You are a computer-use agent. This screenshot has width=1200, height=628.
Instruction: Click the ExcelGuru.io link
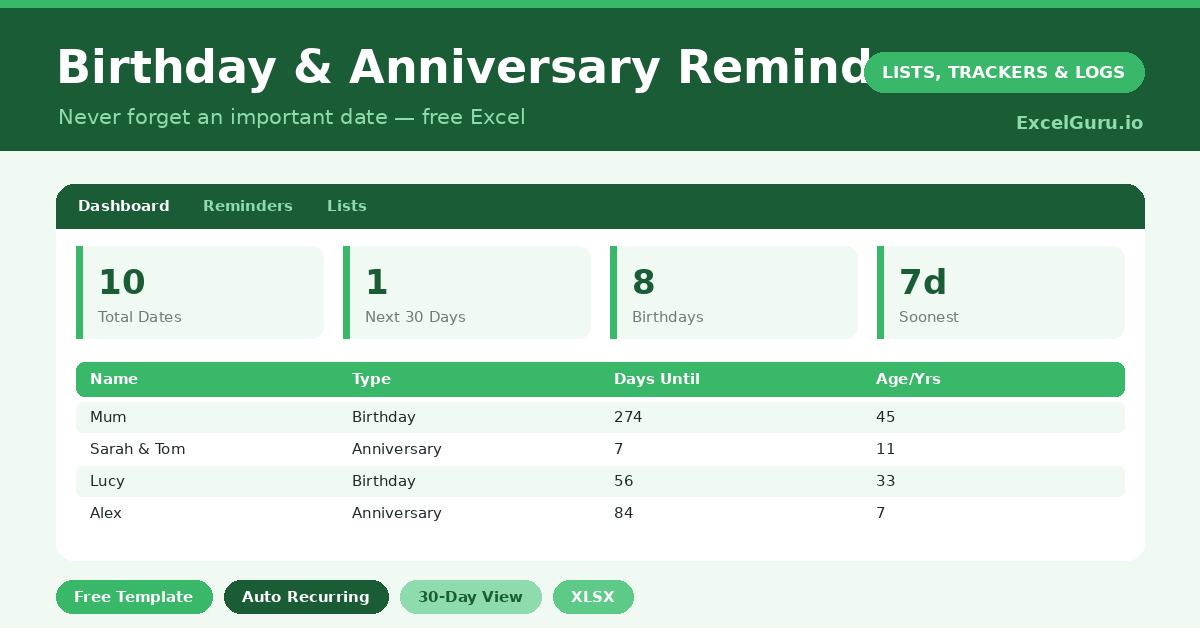[1079, 123]
